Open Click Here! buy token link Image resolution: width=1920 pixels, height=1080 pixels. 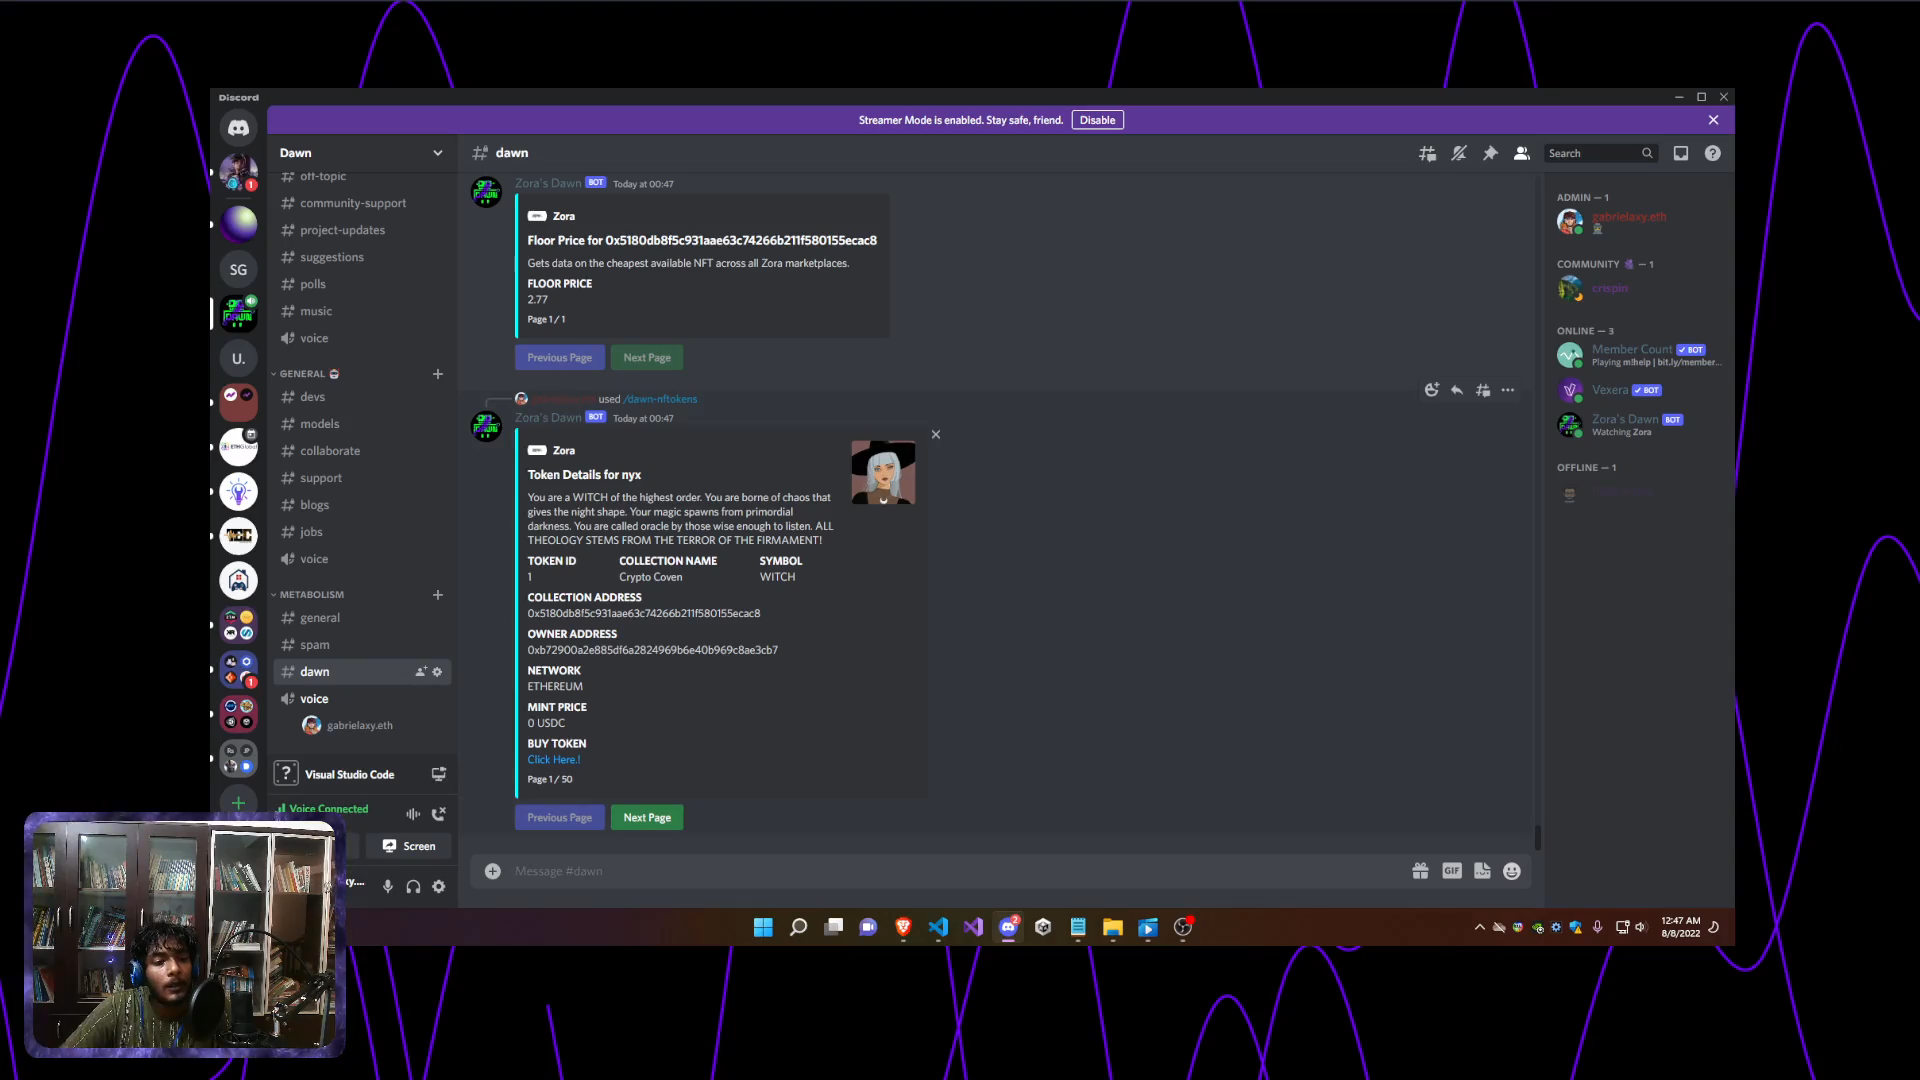[x=553, y=760]
